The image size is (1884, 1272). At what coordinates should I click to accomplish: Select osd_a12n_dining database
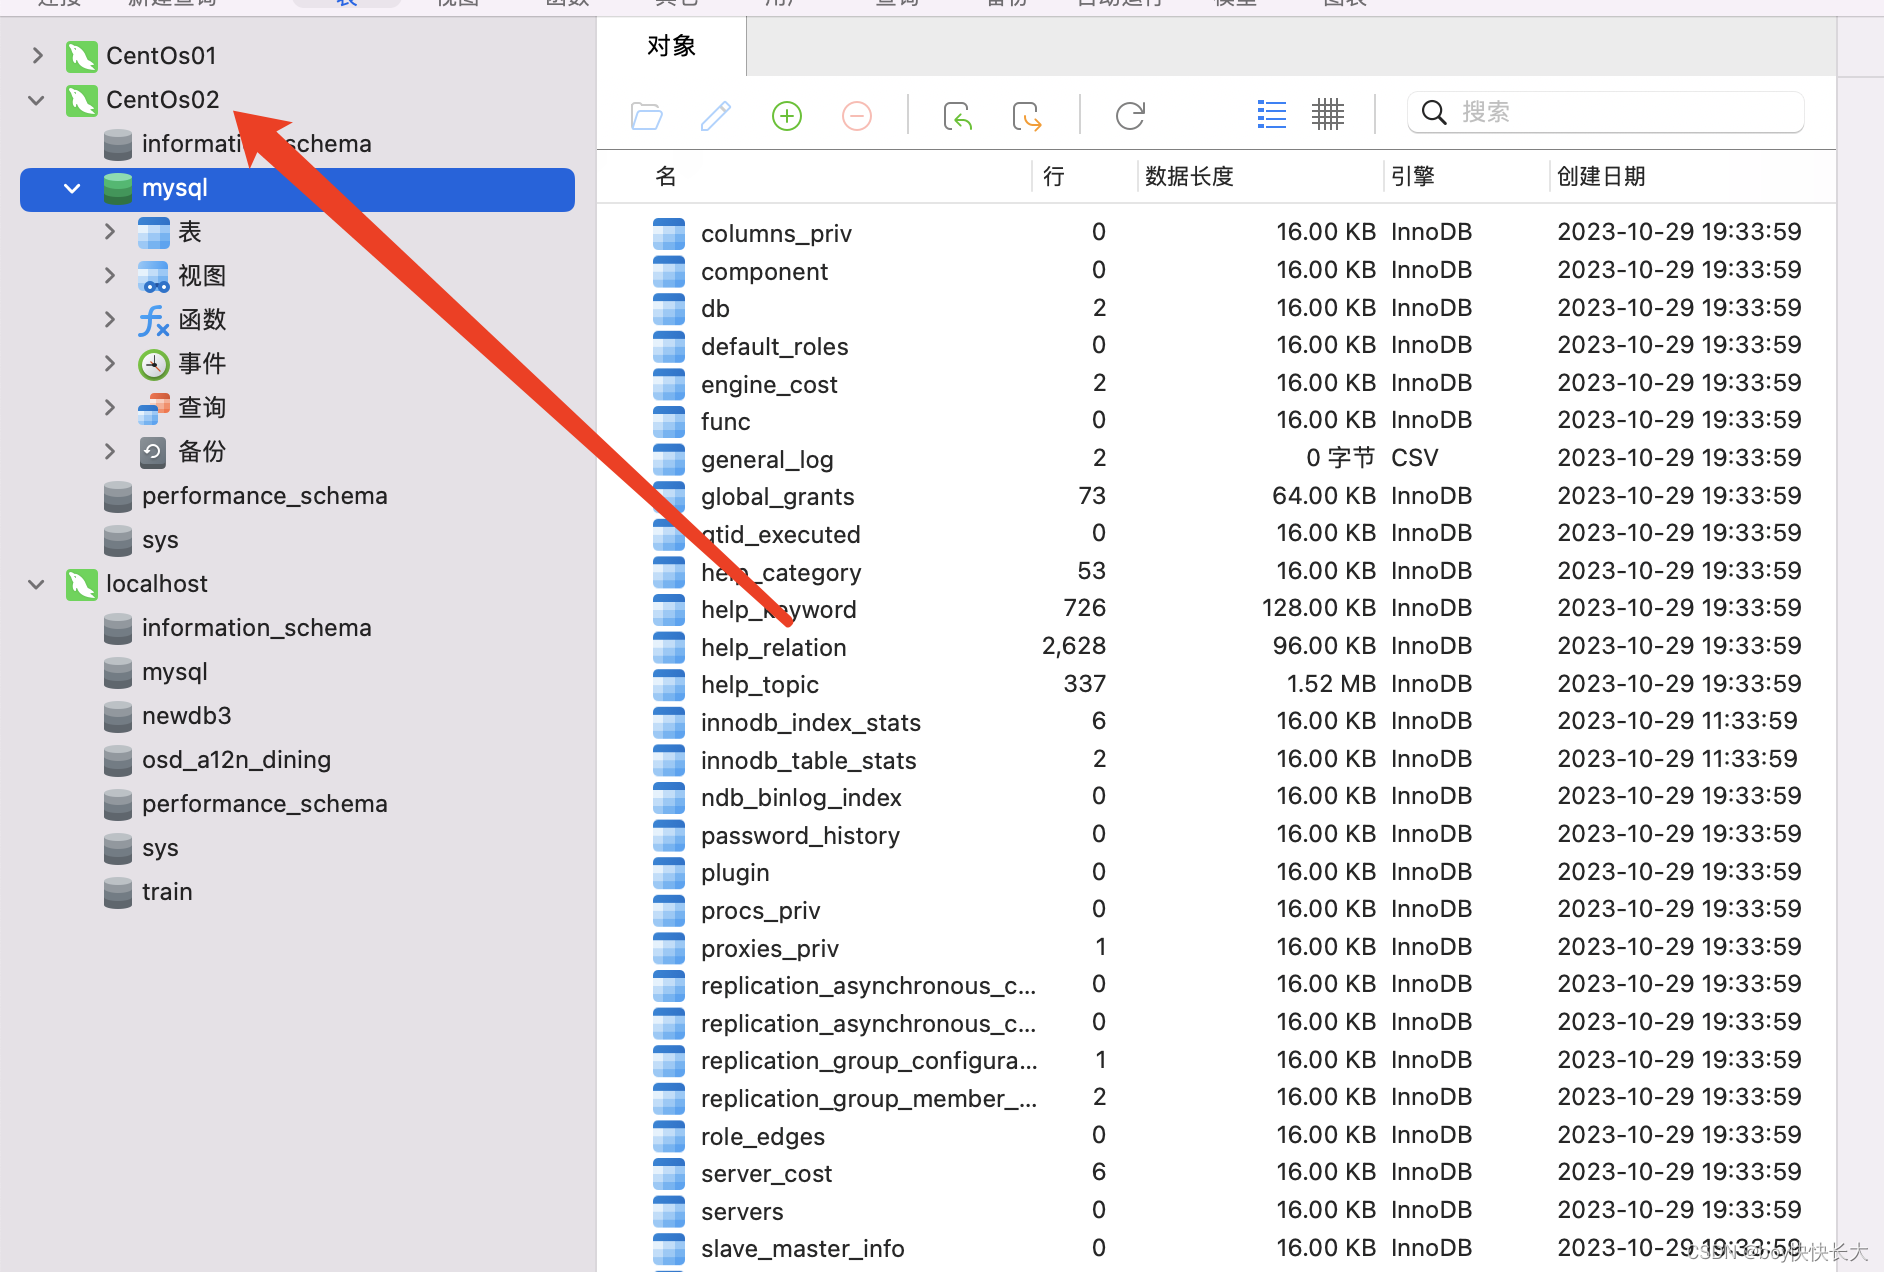pos(236,760)
